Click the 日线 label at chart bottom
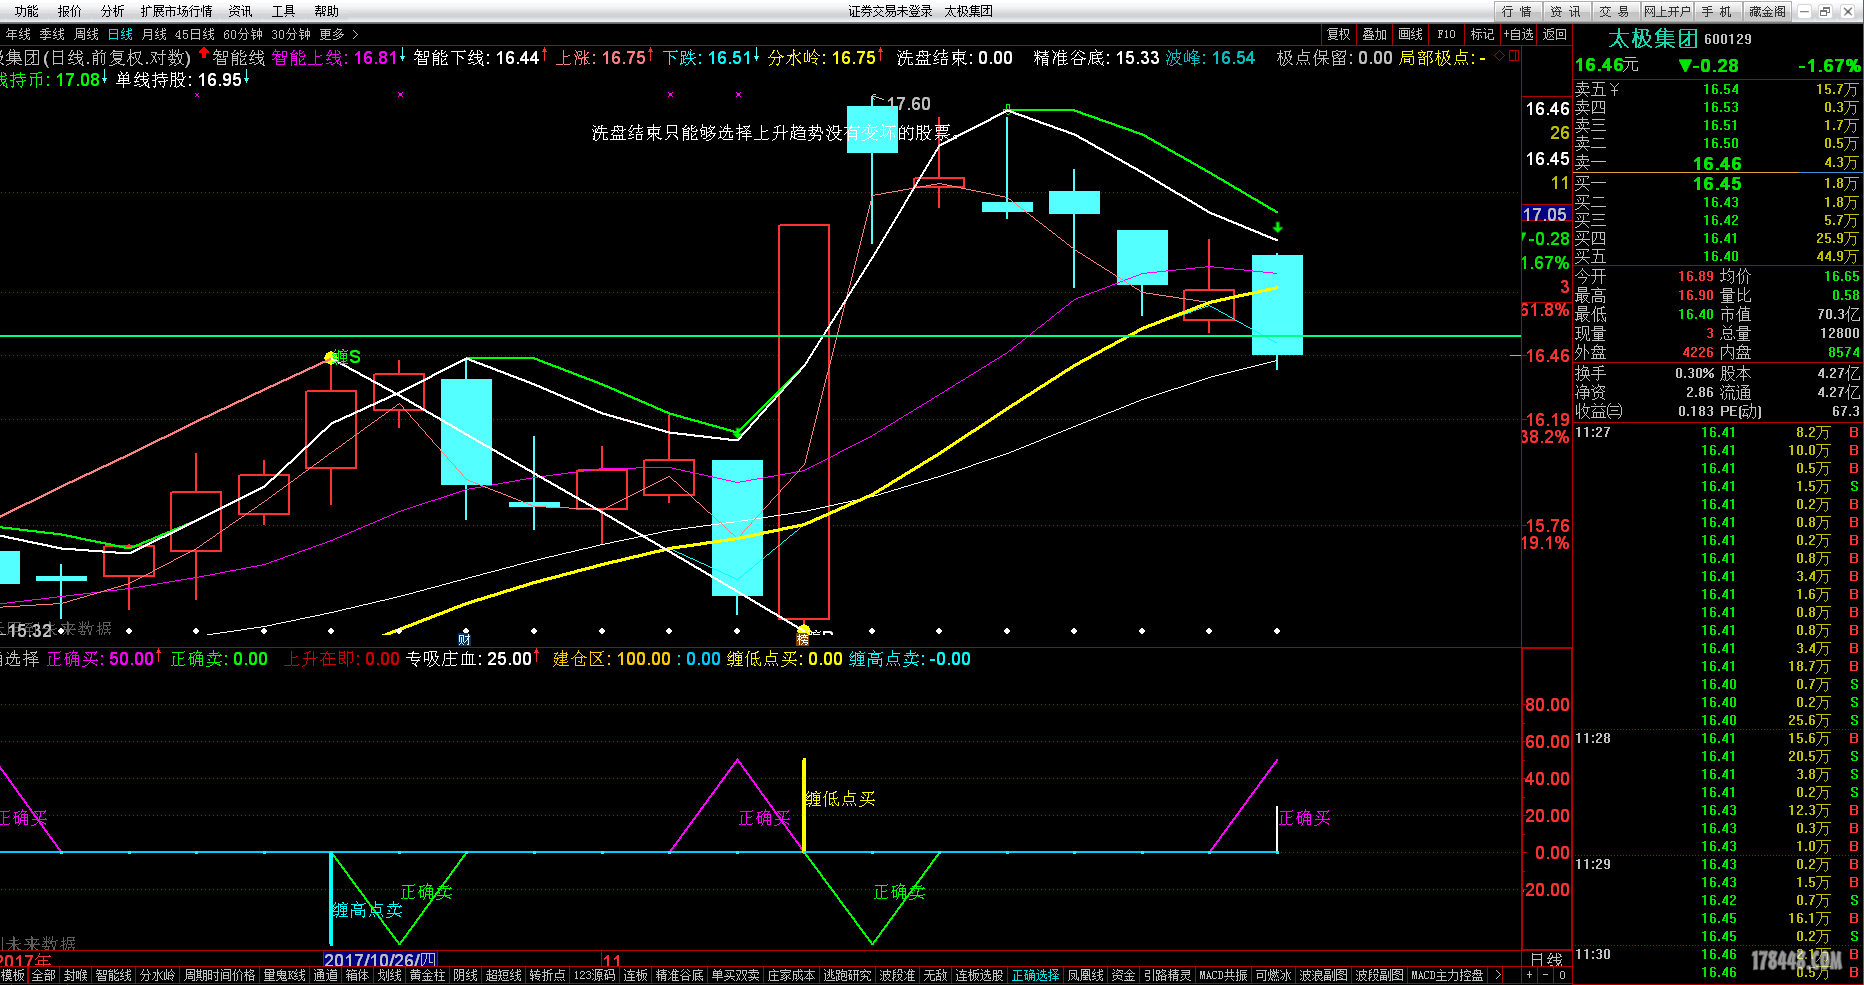Screen dimensions: 1864x985 (x=1546, y=959)
